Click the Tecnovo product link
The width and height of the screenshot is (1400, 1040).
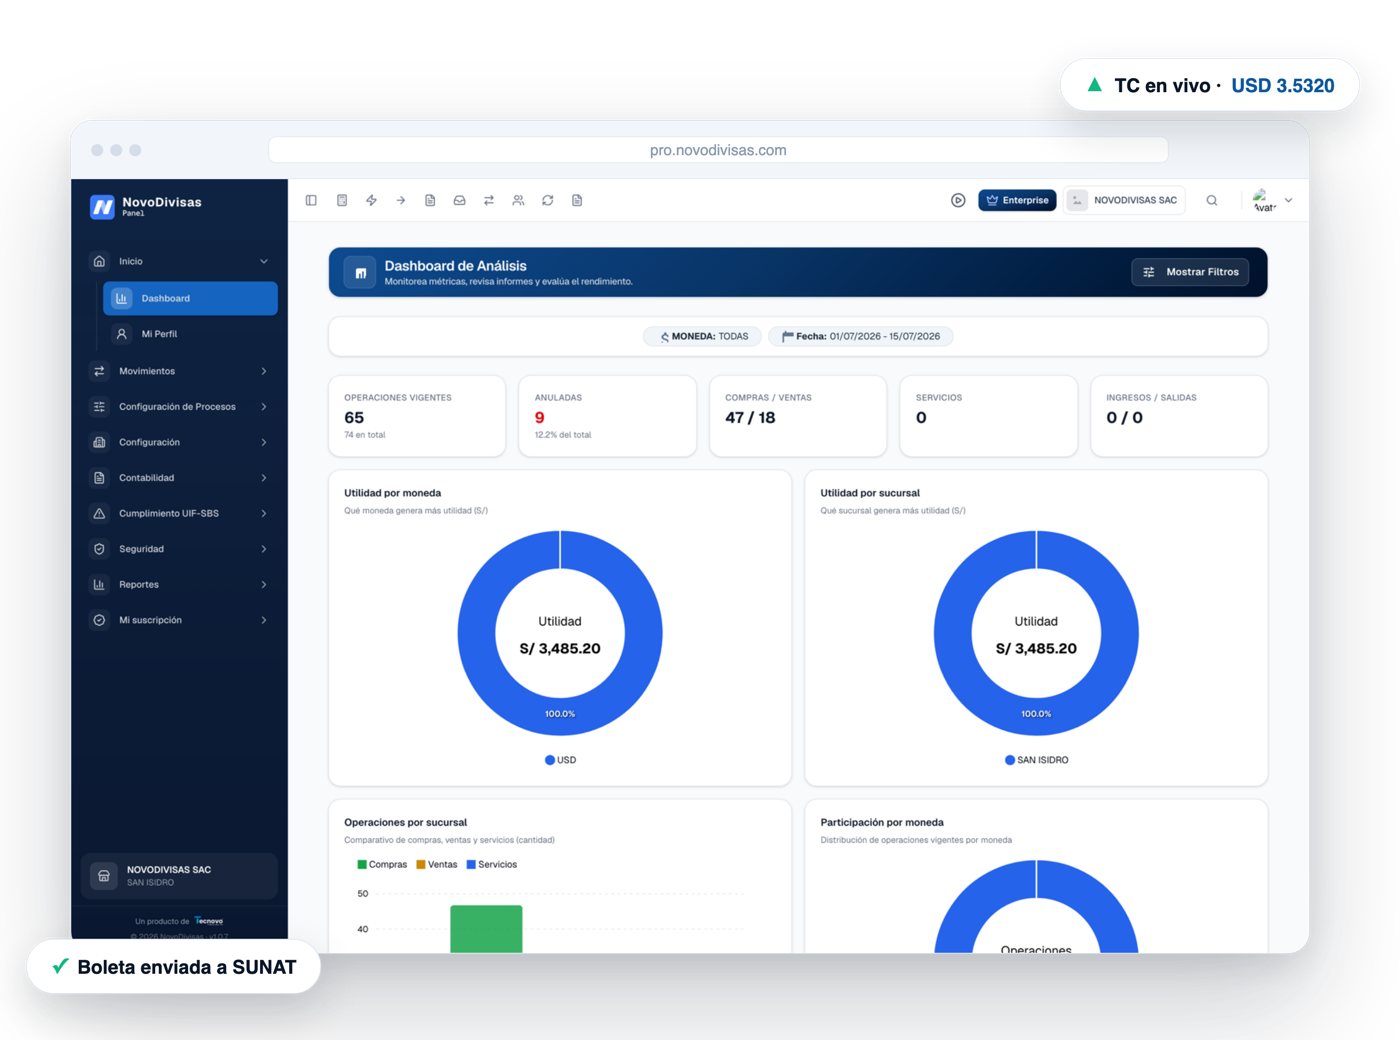tap(209, 921)
